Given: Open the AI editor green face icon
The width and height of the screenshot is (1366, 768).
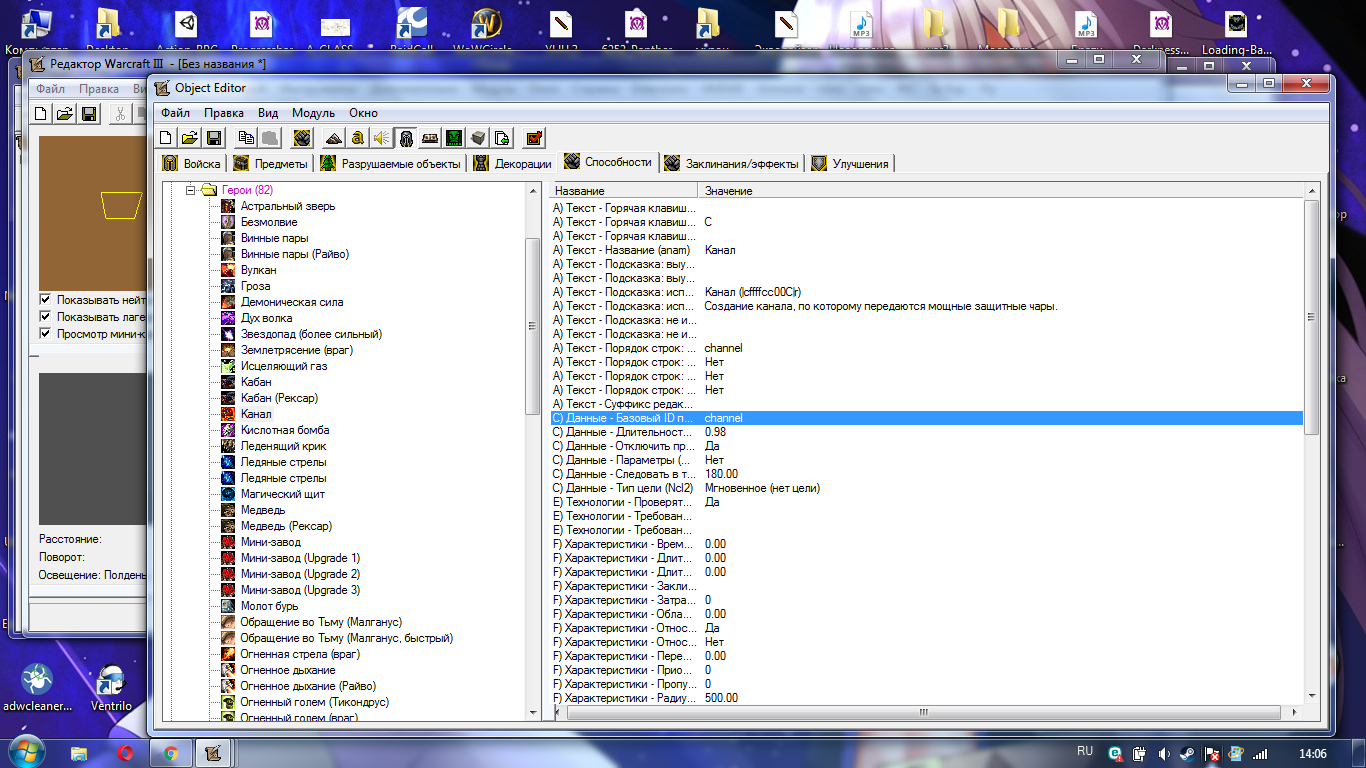Looking at the screenshot, I should (x=454, y=138).
